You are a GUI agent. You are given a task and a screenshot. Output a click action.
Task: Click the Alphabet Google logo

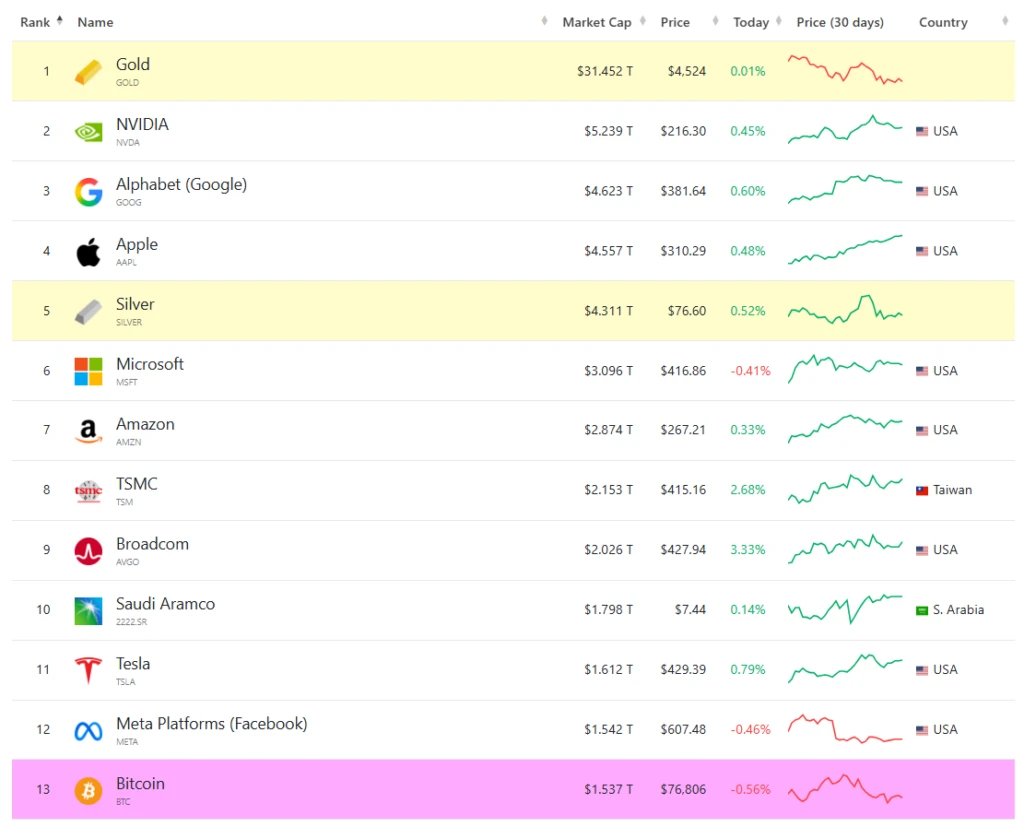[x=88, y=191]
